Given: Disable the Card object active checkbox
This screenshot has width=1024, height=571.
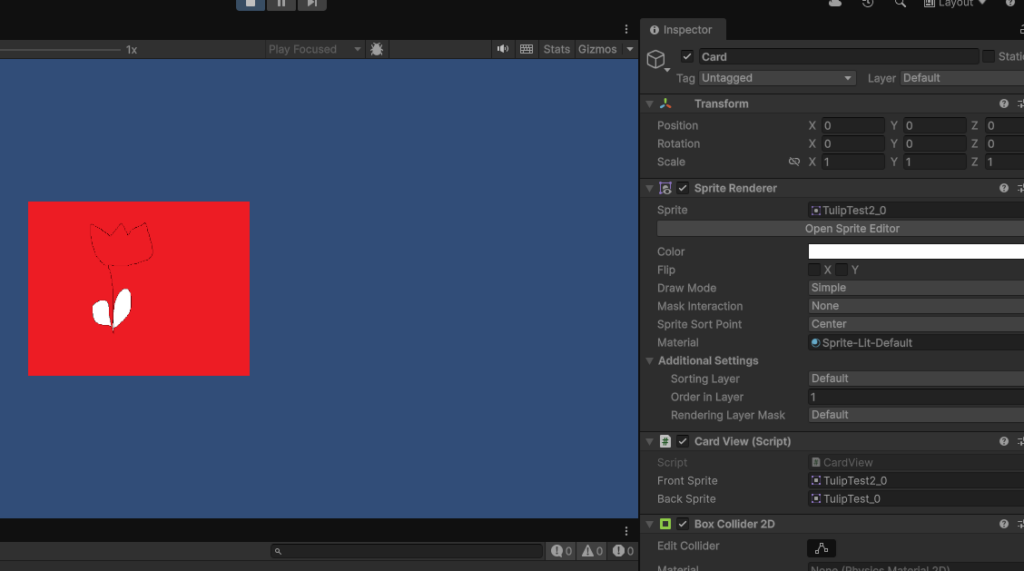Looking at the screenshot, I should coord(687,57).
